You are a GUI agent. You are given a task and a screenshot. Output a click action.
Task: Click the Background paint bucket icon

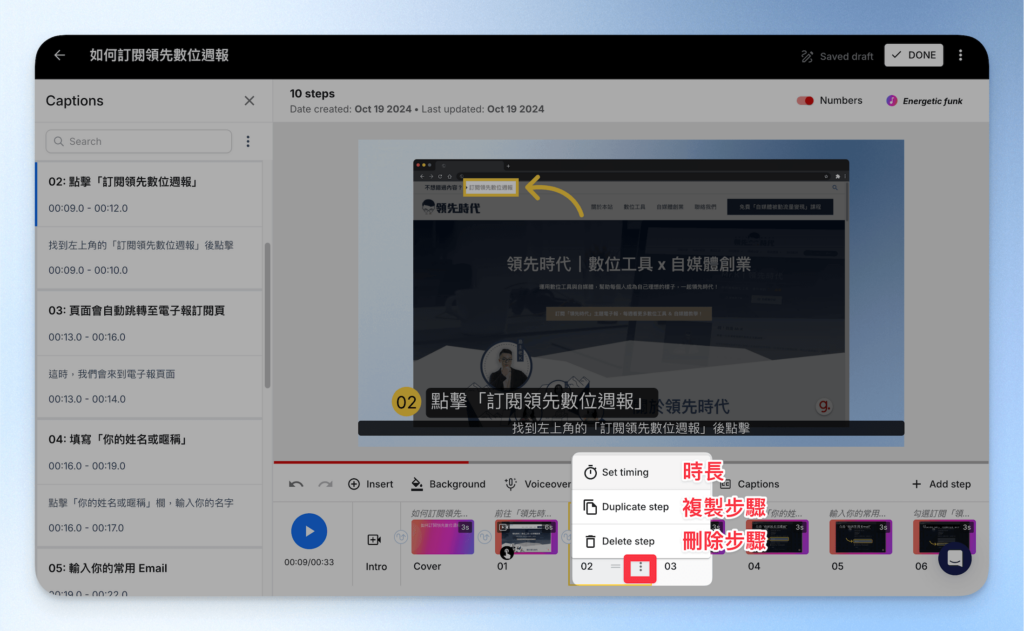point(417,484)
